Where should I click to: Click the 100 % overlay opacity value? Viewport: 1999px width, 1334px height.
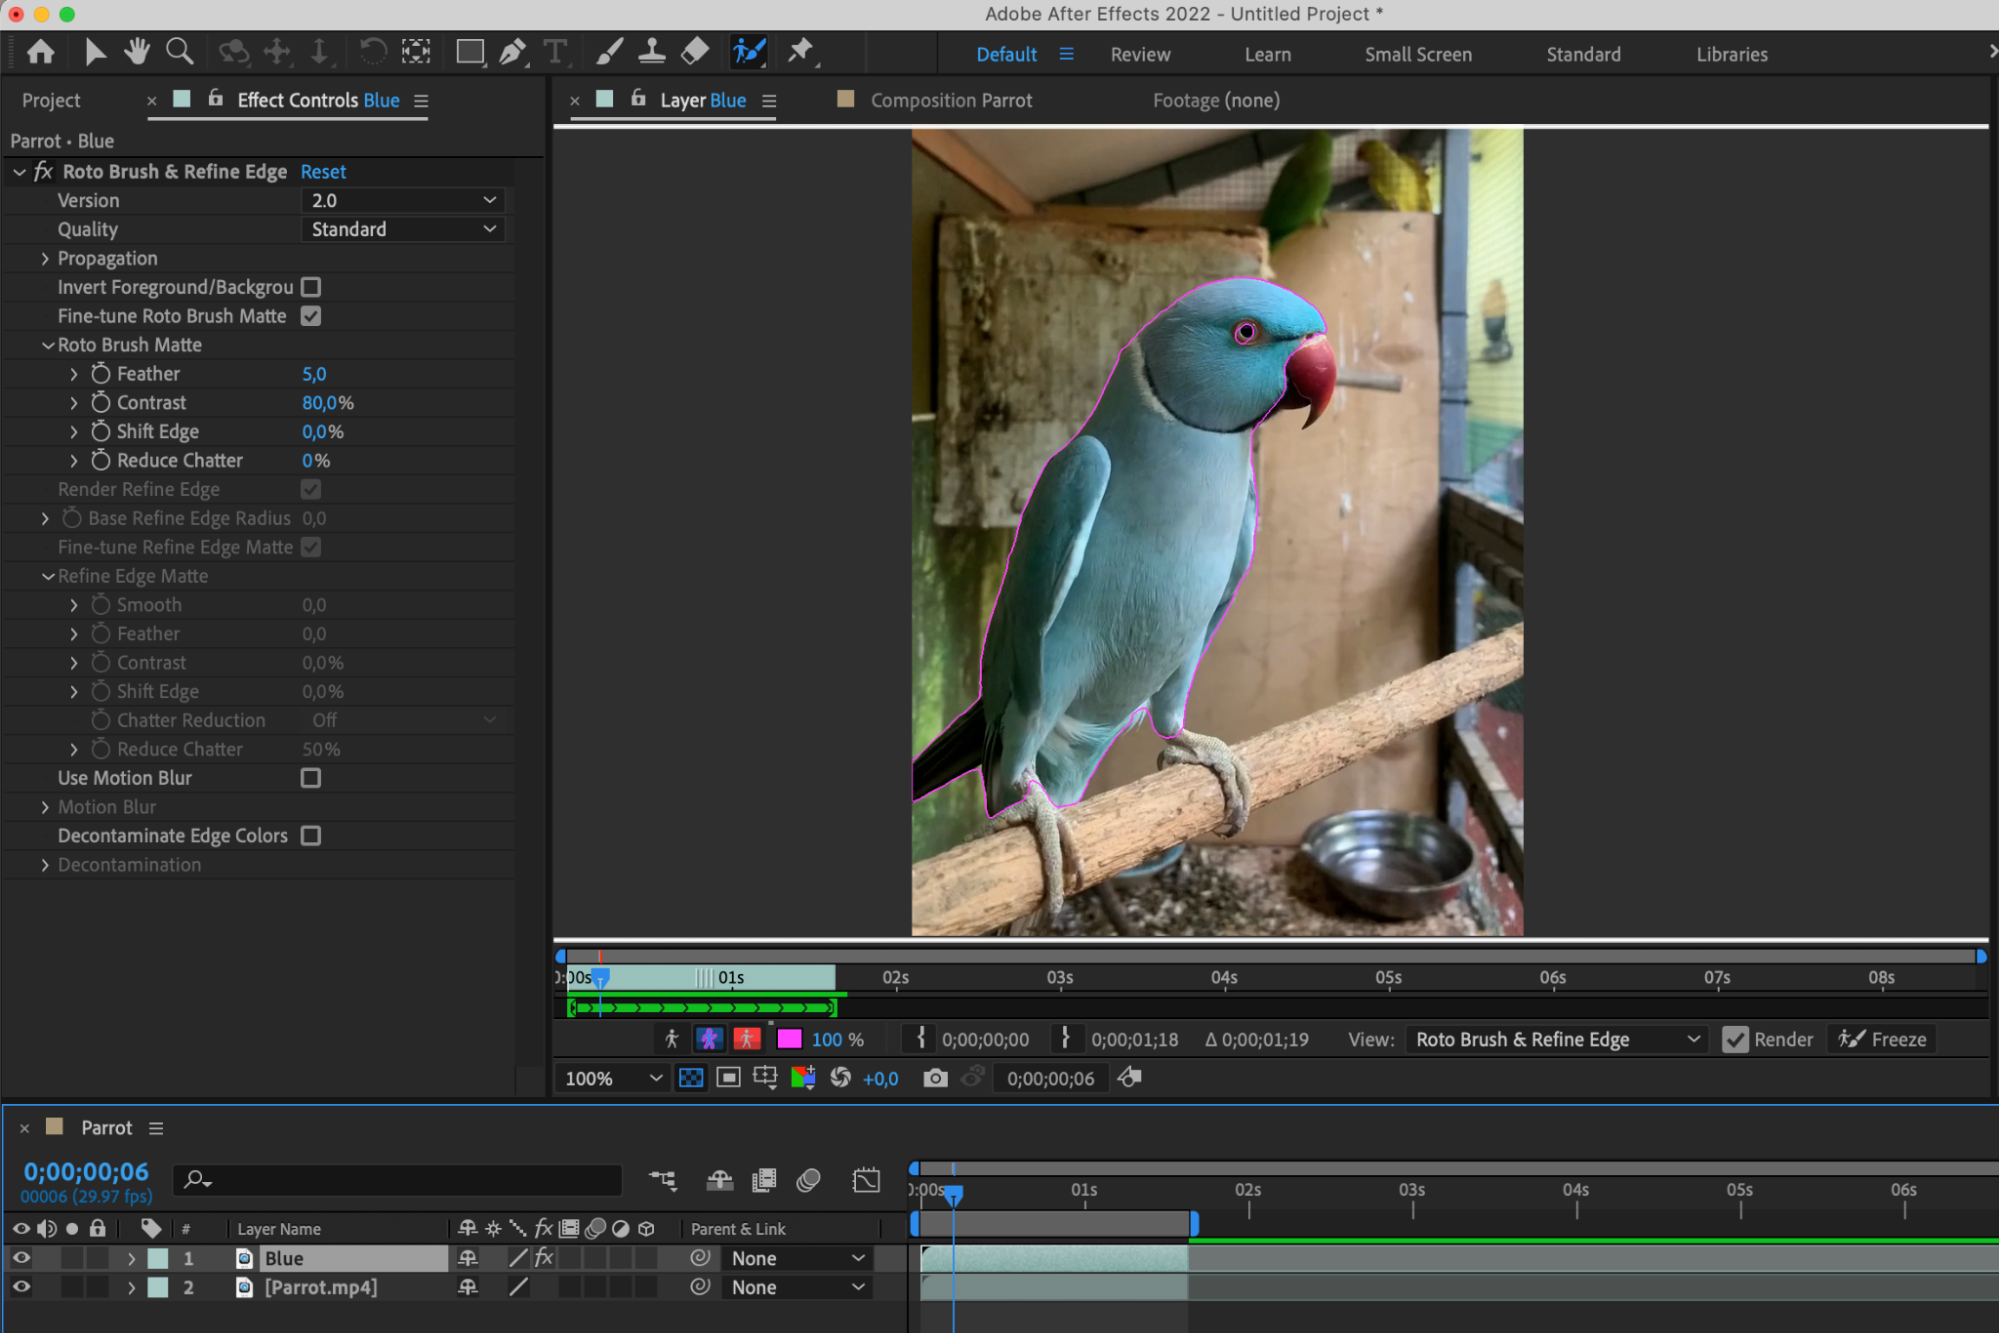[x=838, y=1040]
